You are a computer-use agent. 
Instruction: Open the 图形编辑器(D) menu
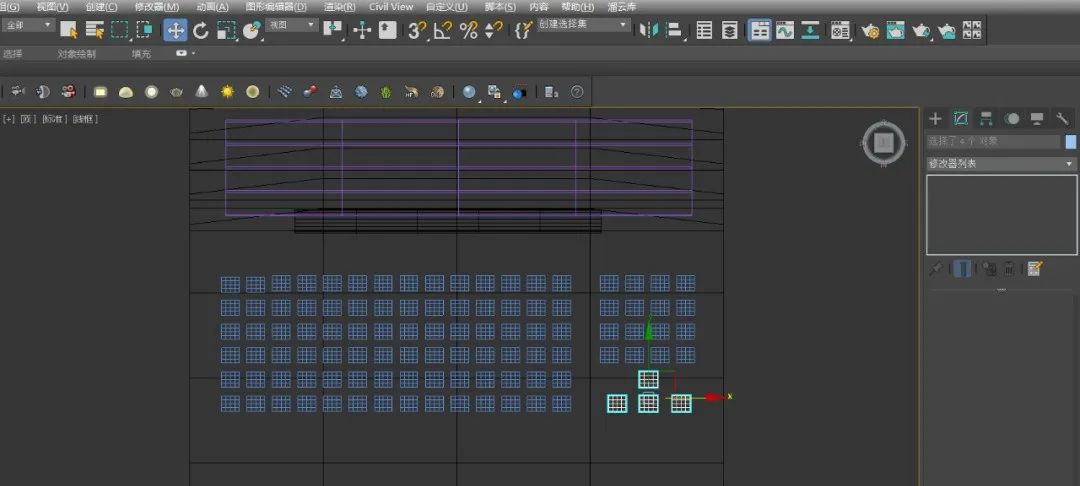(x=276, y=6)
